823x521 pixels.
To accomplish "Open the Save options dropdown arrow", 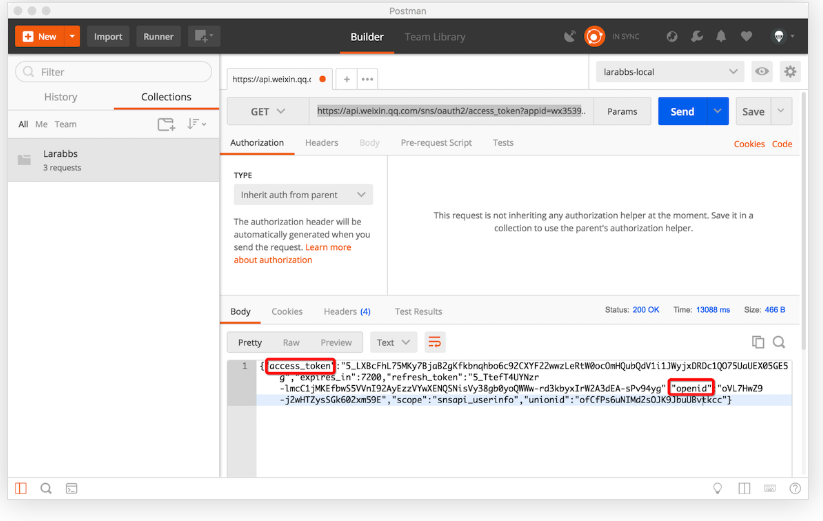I will [781, 111].
